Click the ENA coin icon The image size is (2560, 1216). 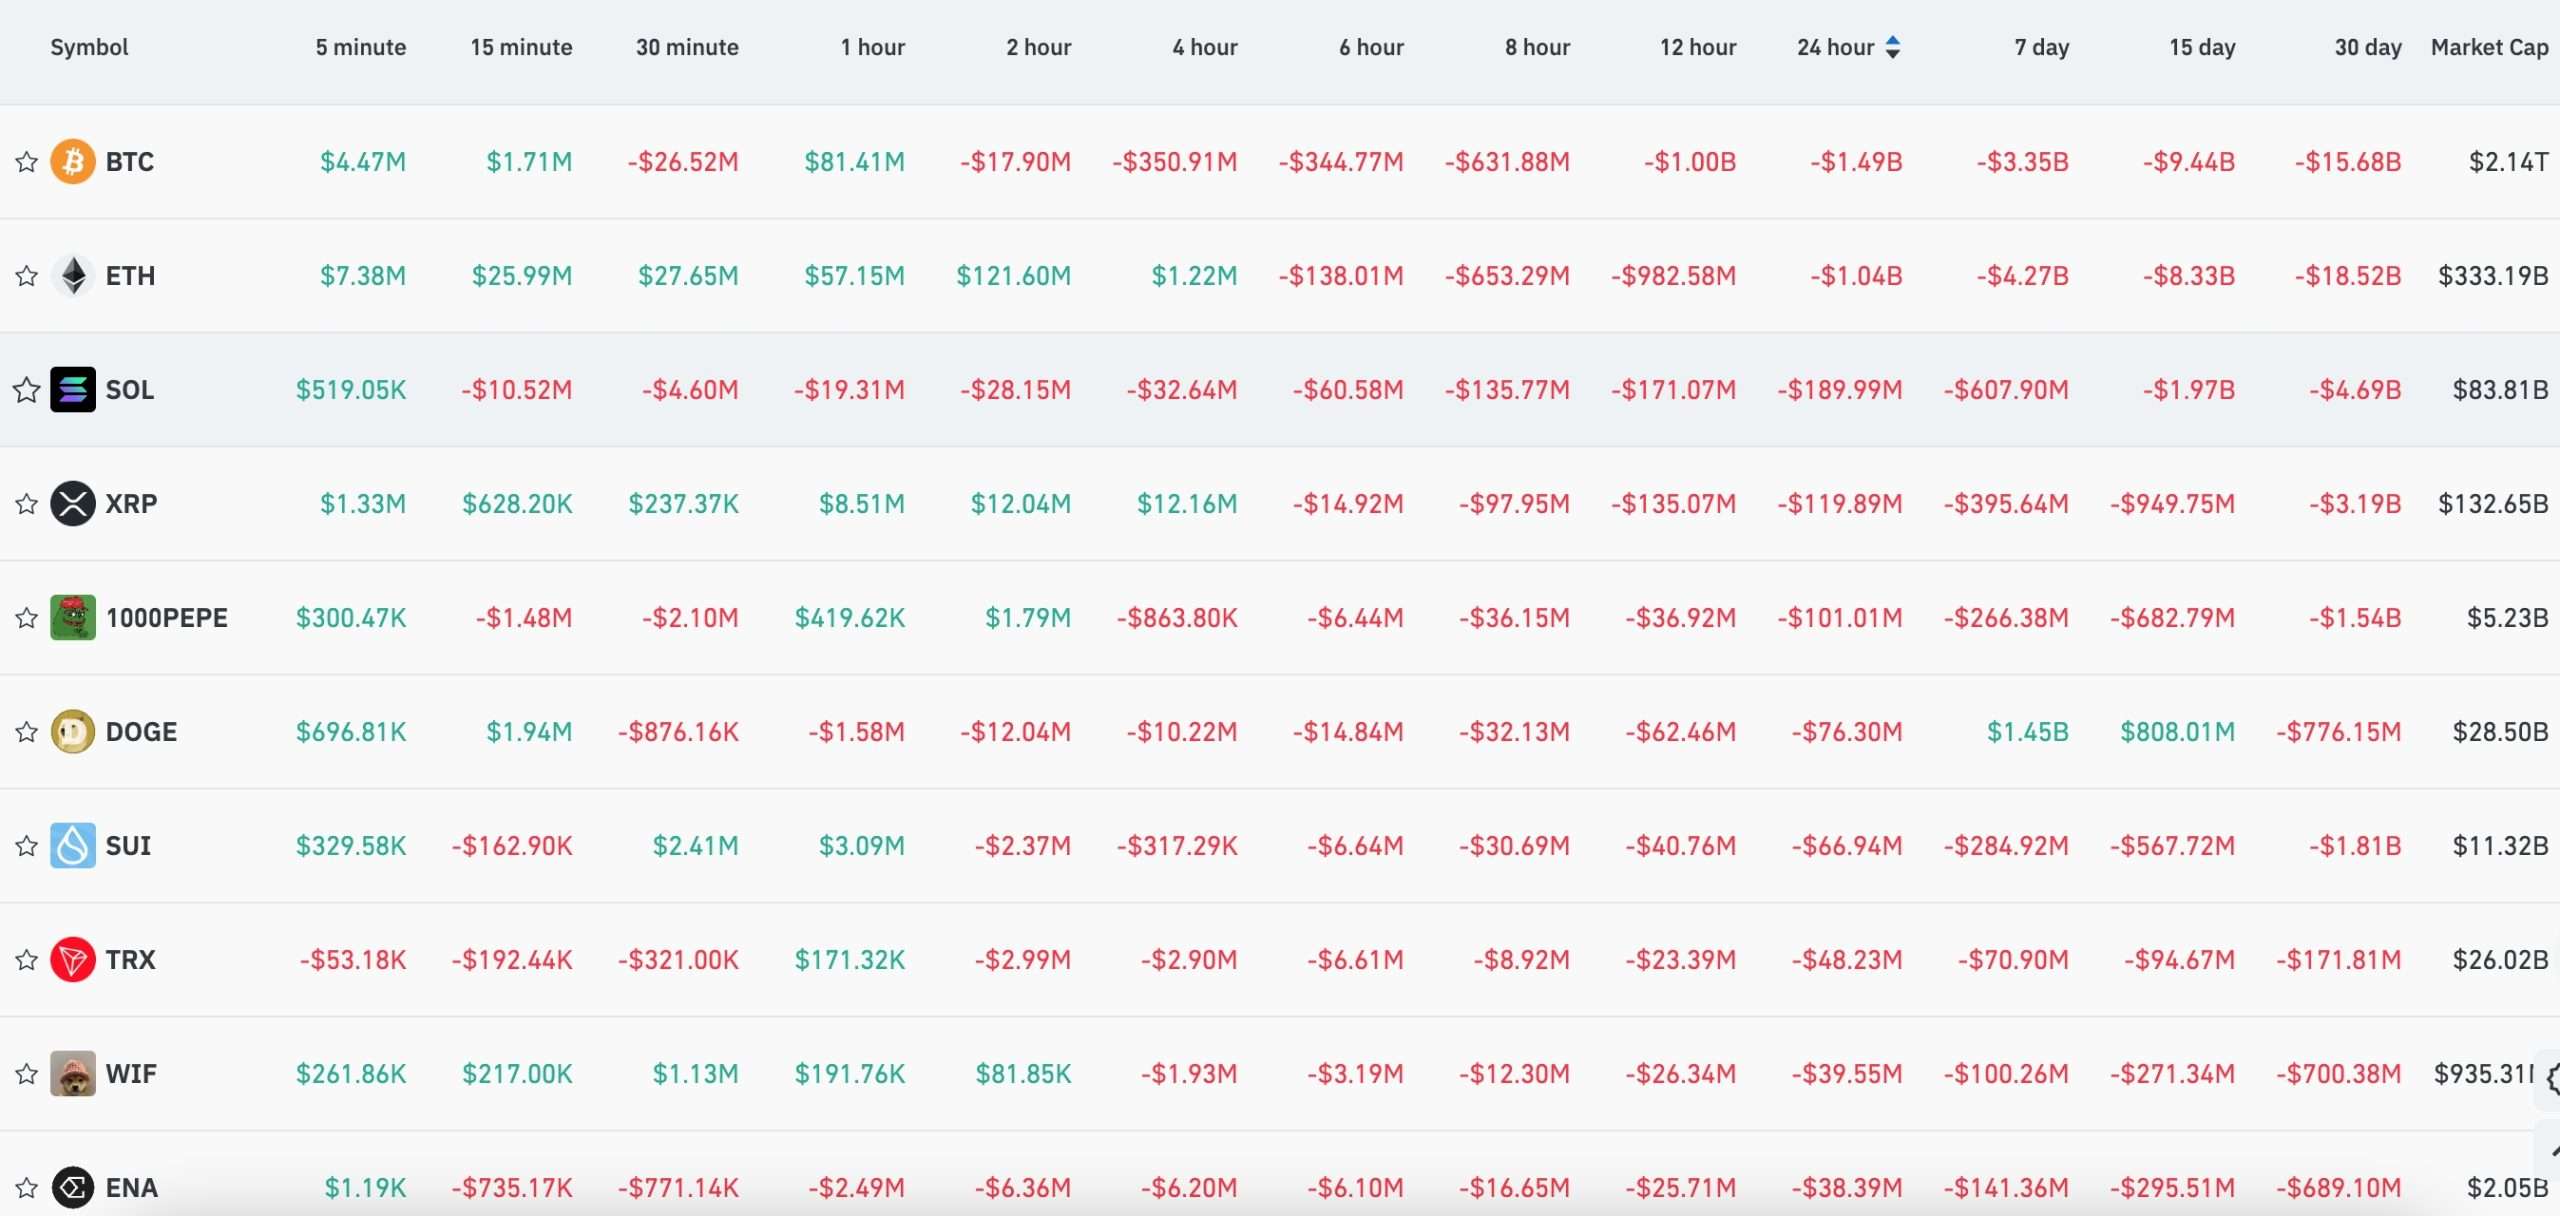73,1187
